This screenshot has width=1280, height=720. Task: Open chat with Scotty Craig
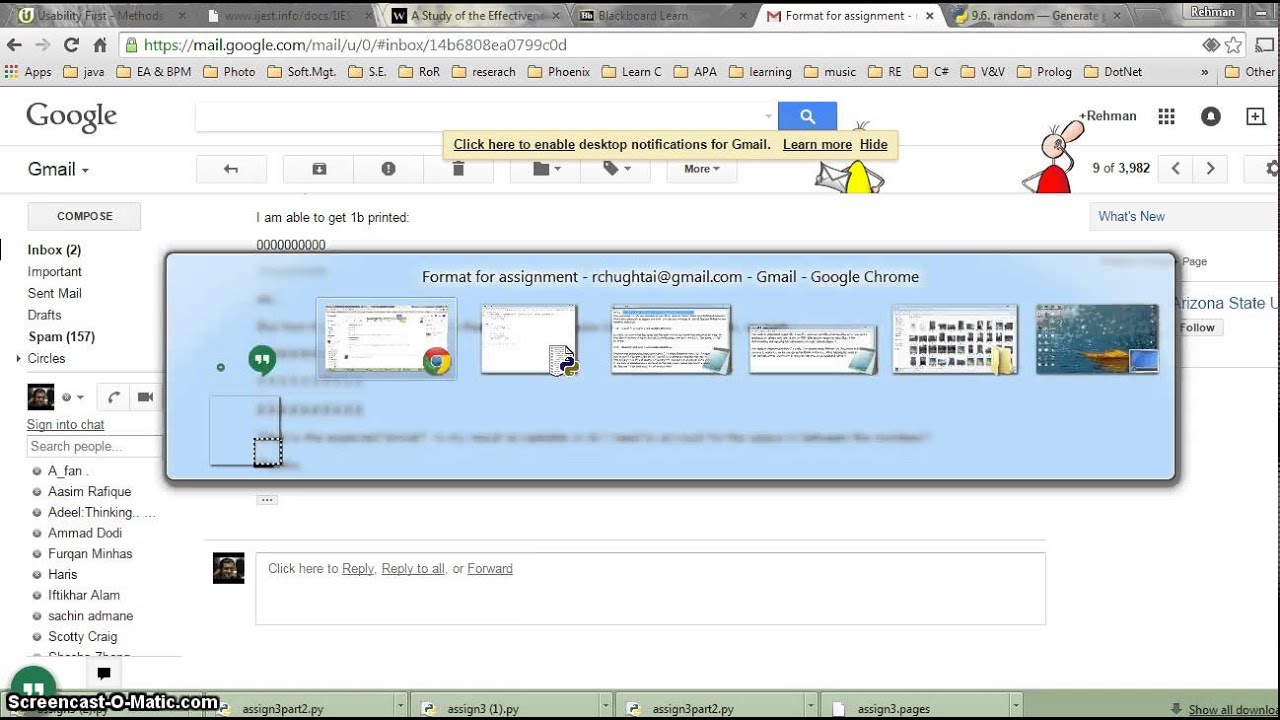click(x=82, y=636)
